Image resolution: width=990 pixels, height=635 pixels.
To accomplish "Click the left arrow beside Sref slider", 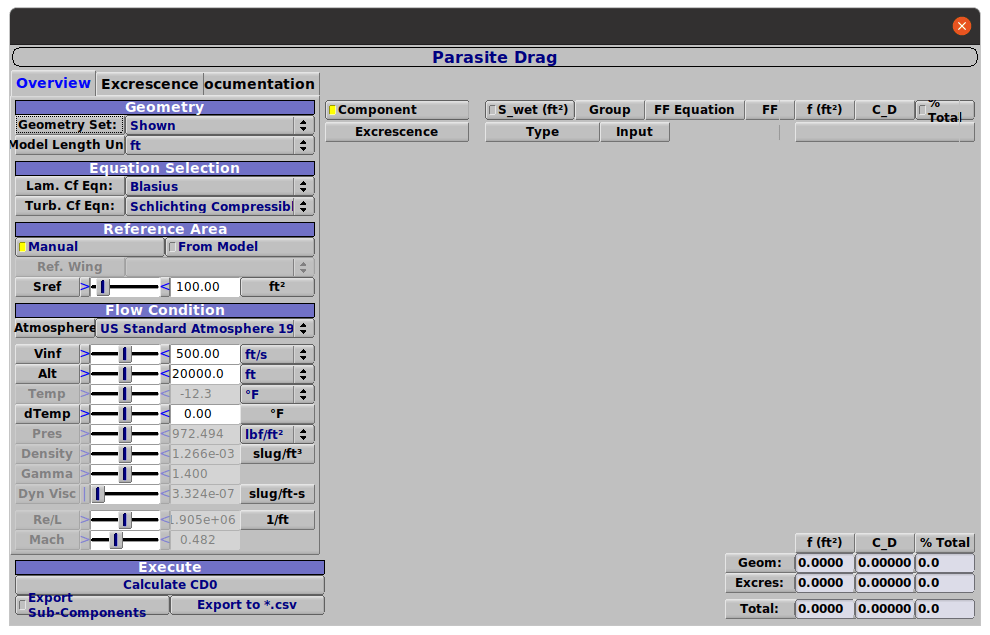I will pyautogui.click(x=85, y=287).
